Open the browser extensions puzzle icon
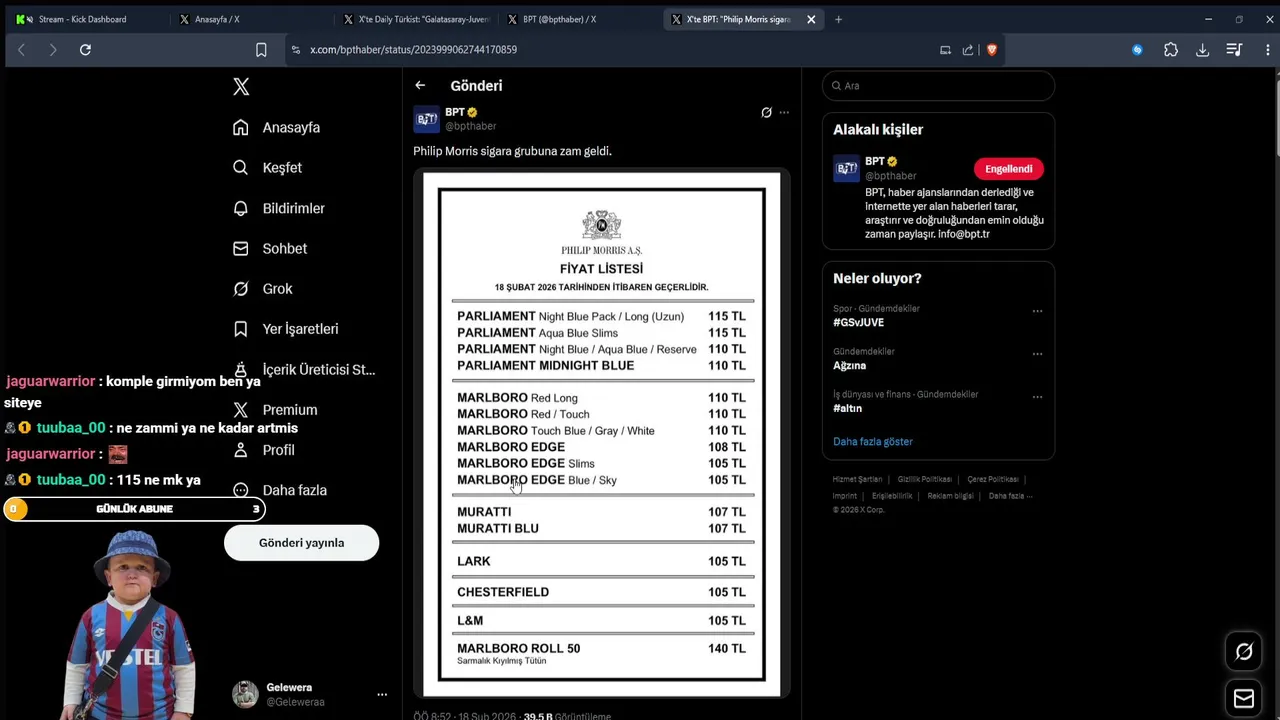Viewport: 1280px width, 720px height. (x=1171, y=50)
